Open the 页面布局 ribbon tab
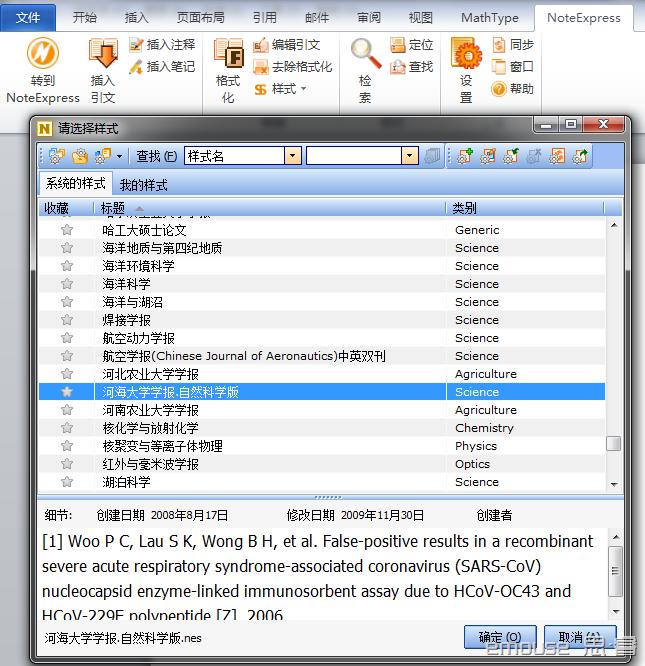Viewport: 645px width, 666px height. [200, 17]
